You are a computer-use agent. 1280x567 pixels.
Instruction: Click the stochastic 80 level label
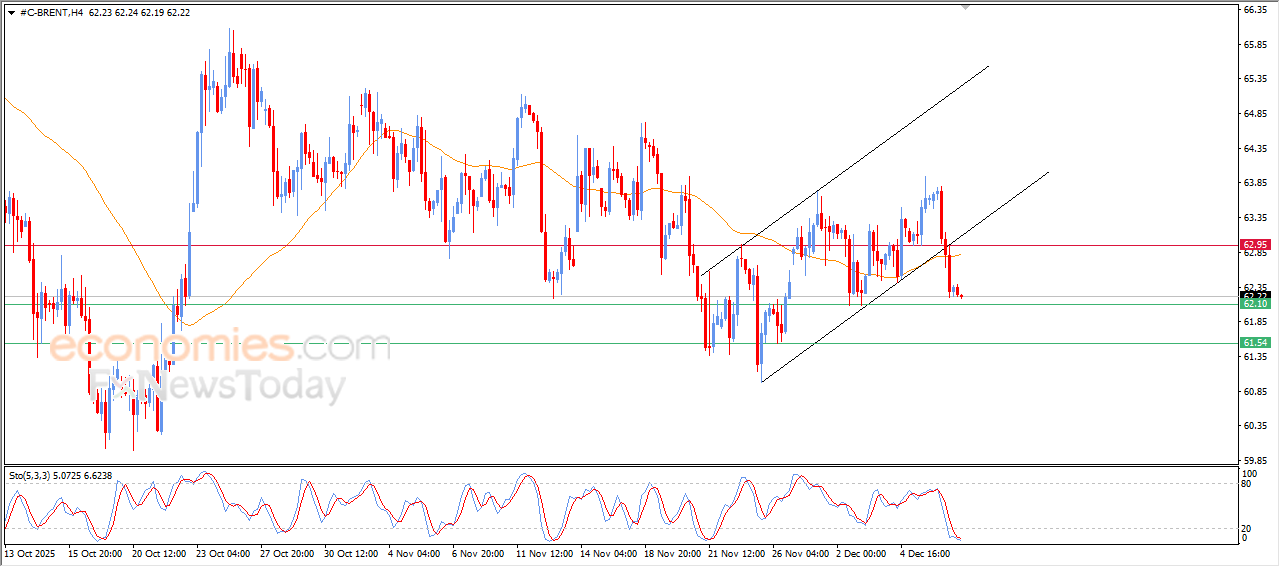1246,484
